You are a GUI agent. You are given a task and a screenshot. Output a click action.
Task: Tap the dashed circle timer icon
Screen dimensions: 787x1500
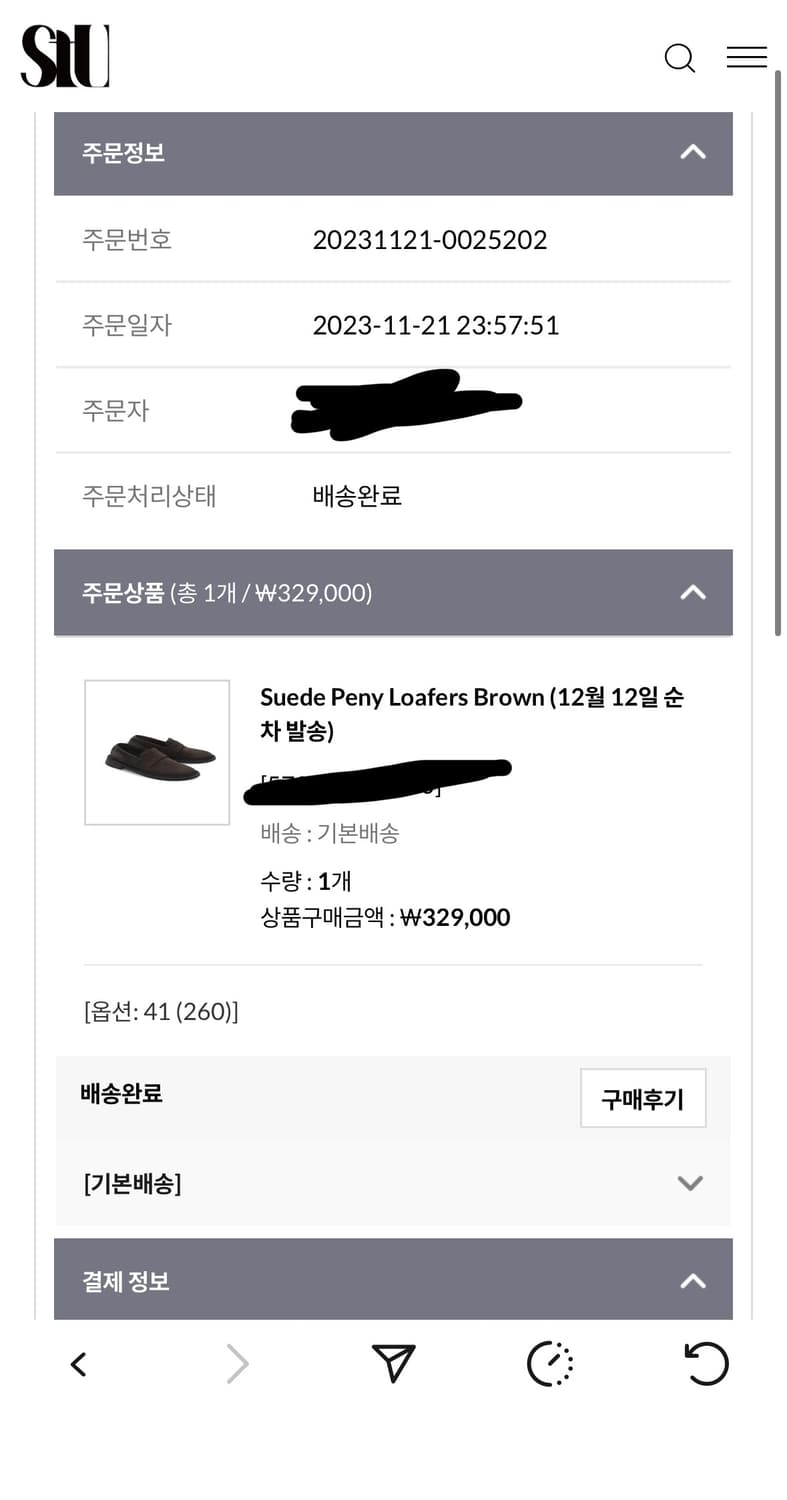click(549, 1364)
